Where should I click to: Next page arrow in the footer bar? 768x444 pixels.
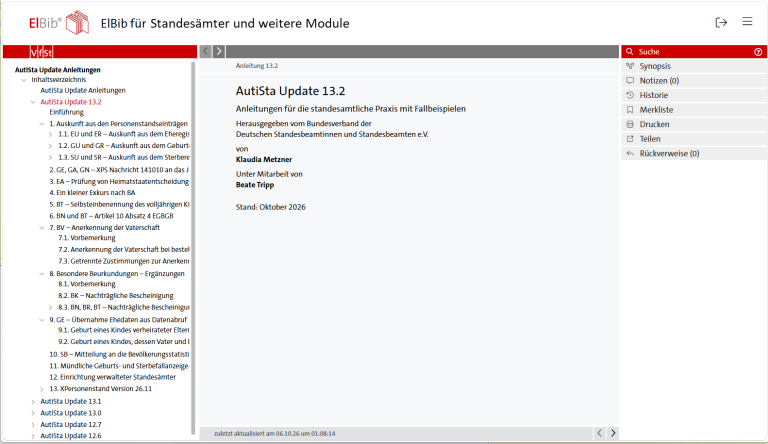tap(613, 433)
